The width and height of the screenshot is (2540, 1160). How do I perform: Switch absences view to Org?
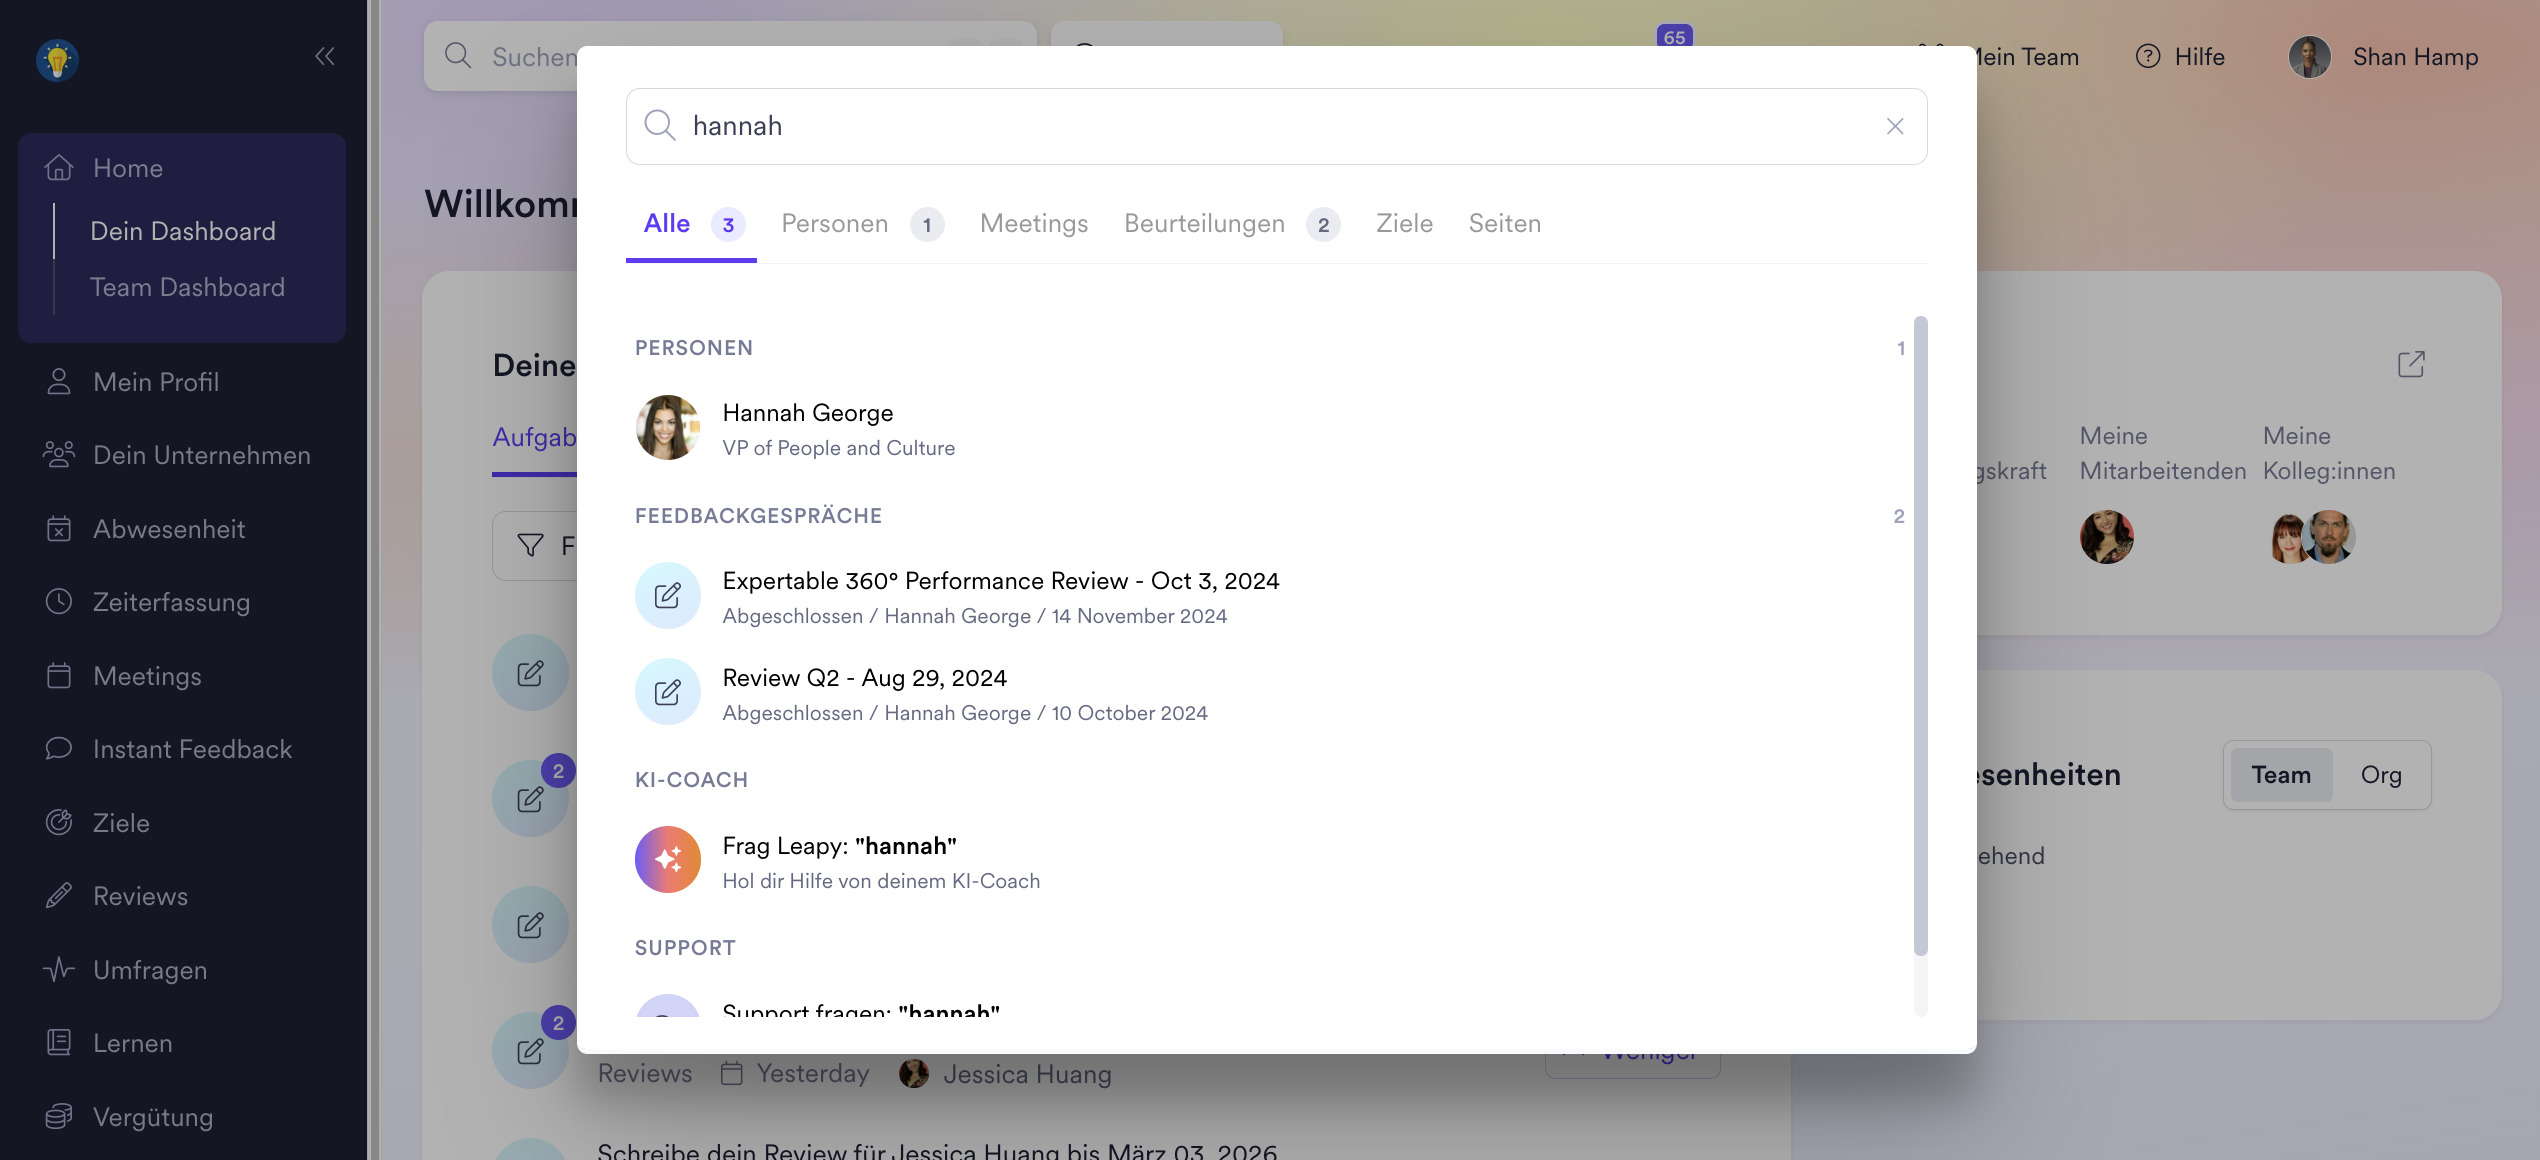2380,775
